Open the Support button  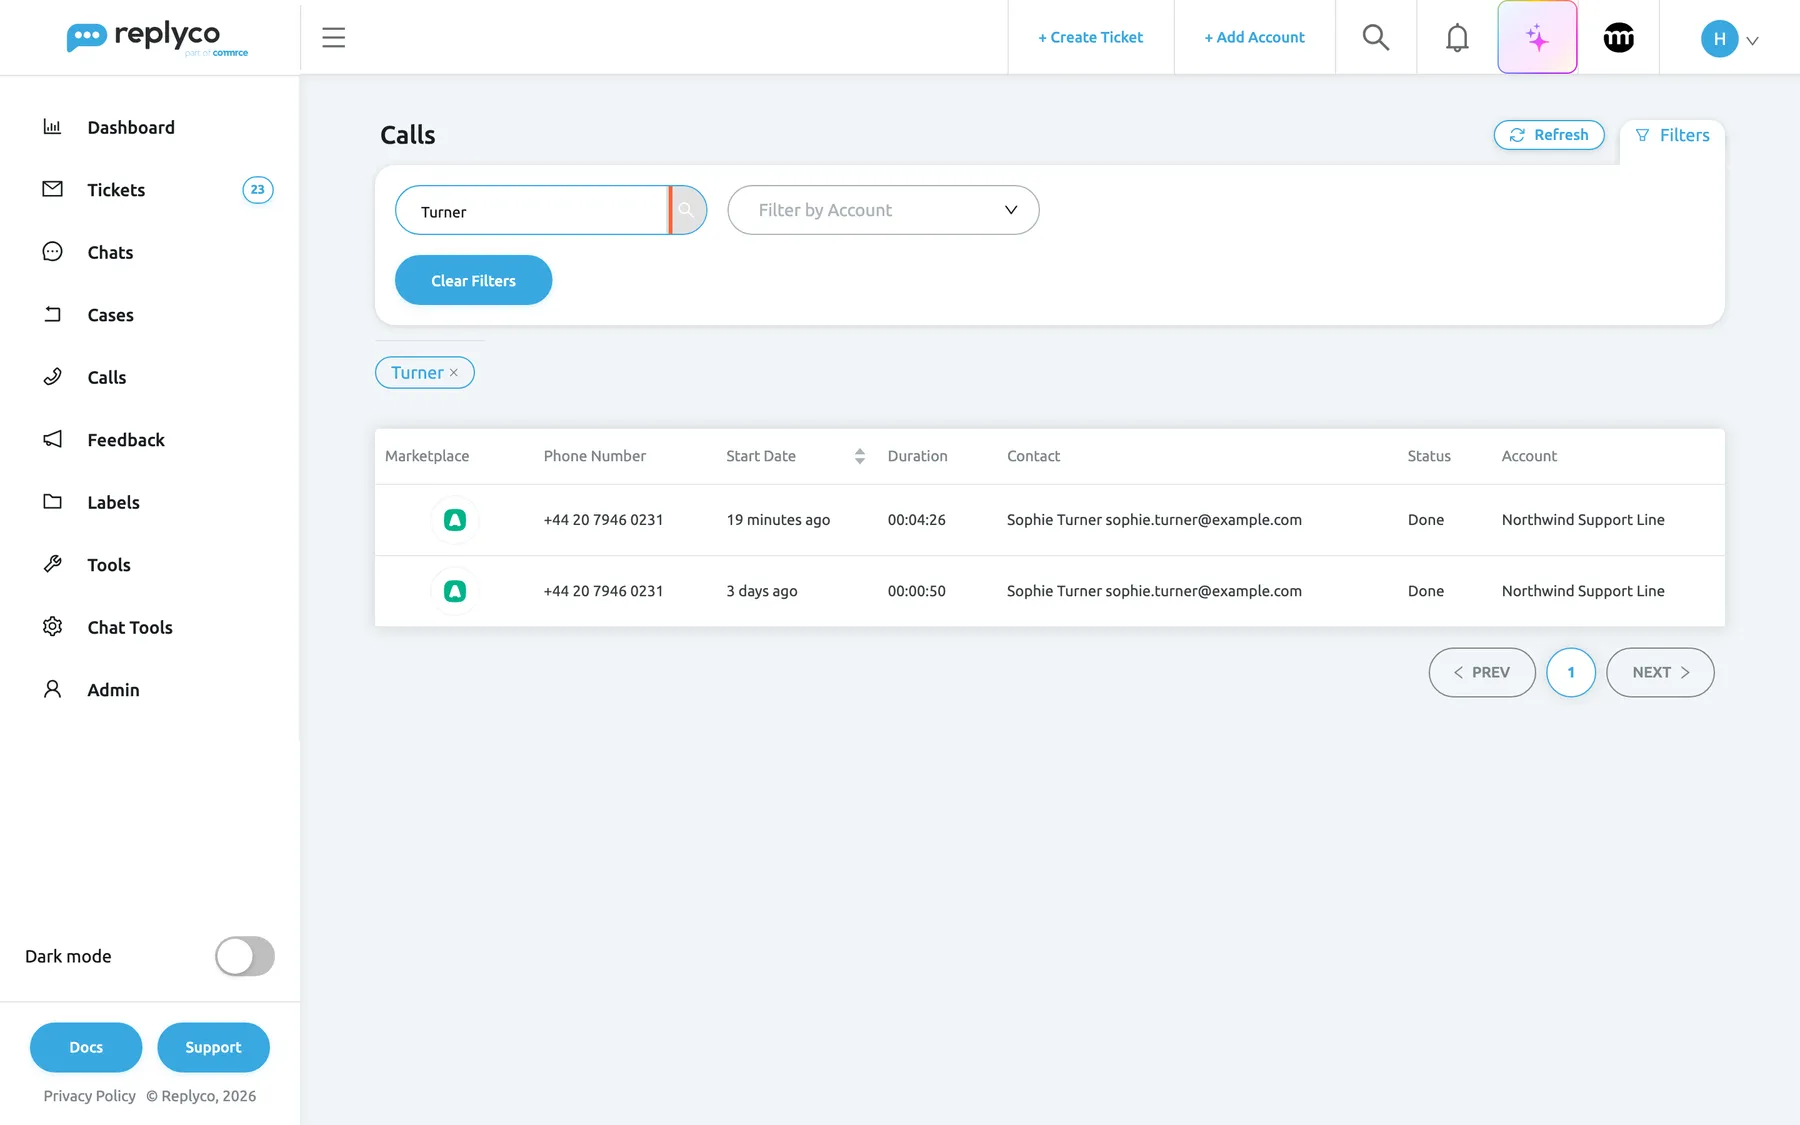click(x=213, y=1047)
